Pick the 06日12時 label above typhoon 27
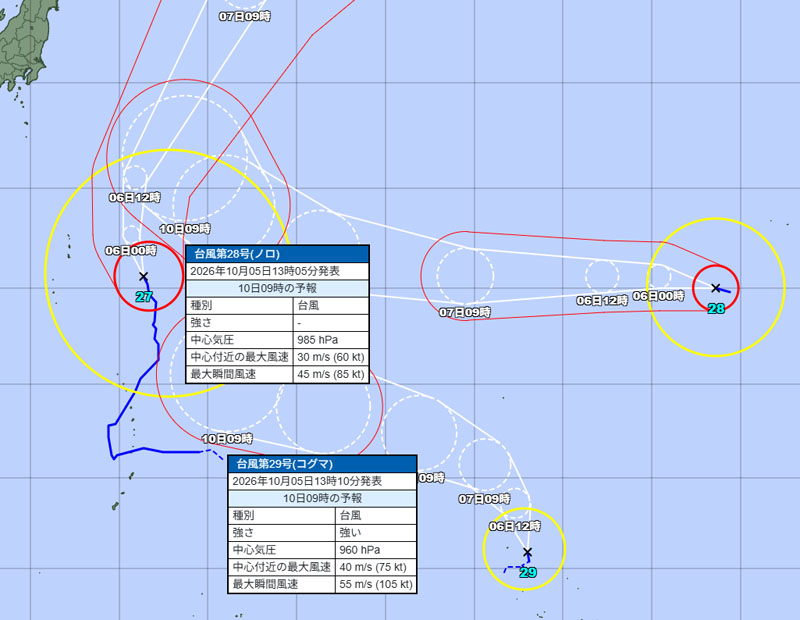This screenshot has height=620, width=800. (x=135, y=197)
